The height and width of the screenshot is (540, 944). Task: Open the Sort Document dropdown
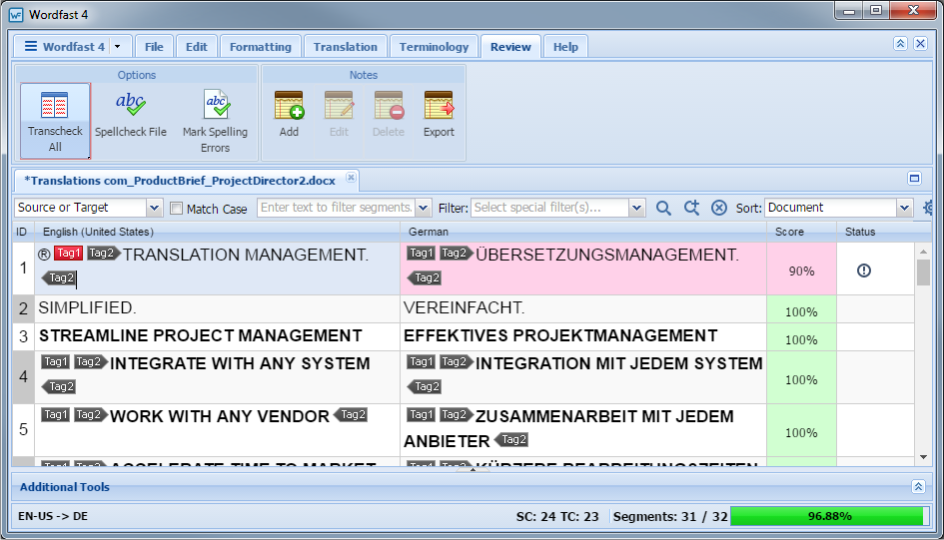click(904, 208)
